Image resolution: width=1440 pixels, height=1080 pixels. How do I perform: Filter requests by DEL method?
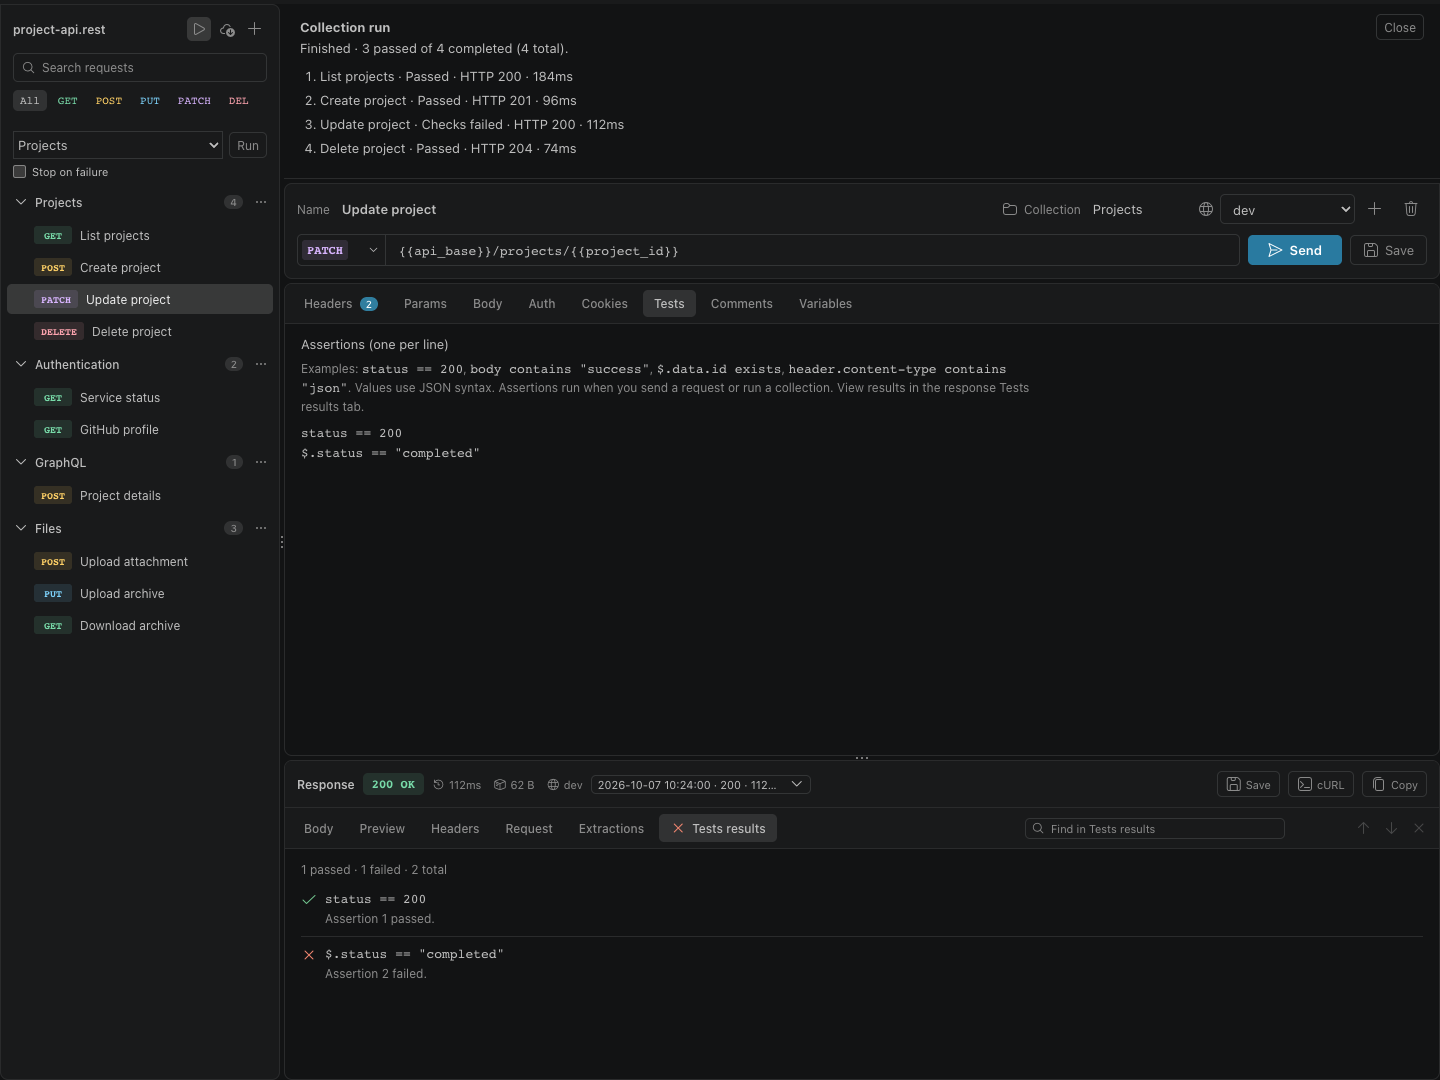click(x=239, y=101)
